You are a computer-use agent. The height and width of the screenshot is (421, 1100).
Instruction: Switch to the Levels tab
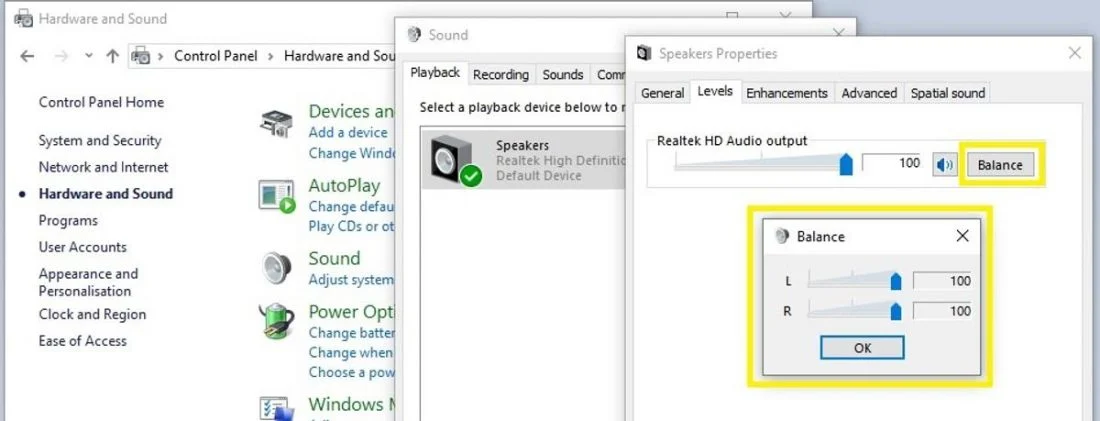[x=715, y=91]
